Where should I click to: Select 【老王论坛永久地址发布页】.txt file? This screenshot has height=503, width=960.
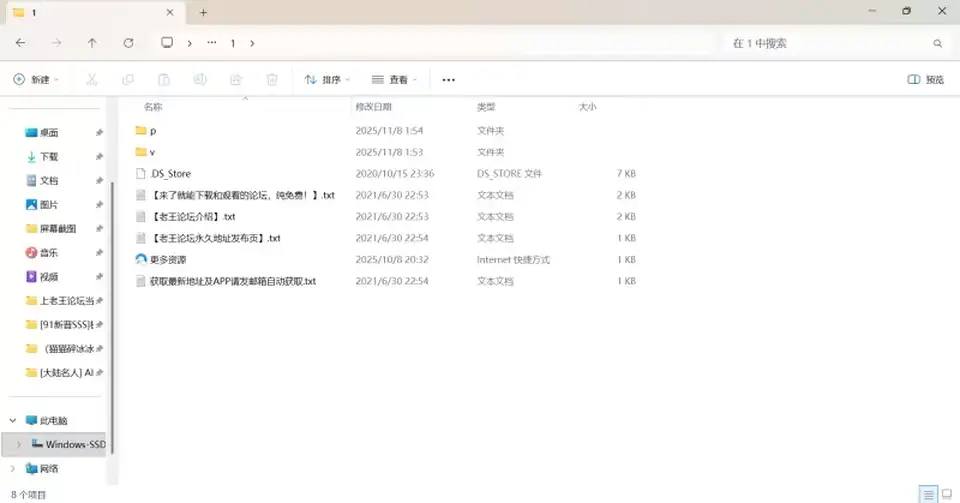[216, 238]
